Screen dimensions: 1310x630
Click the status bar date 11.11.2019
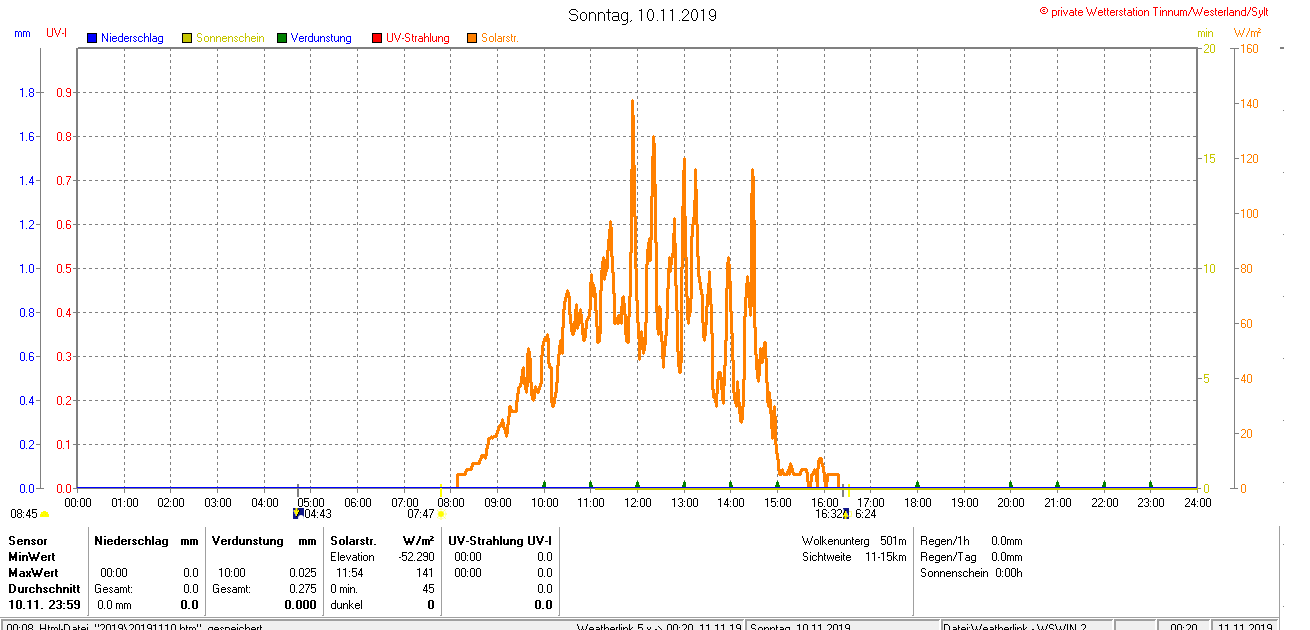(1244, 626)
